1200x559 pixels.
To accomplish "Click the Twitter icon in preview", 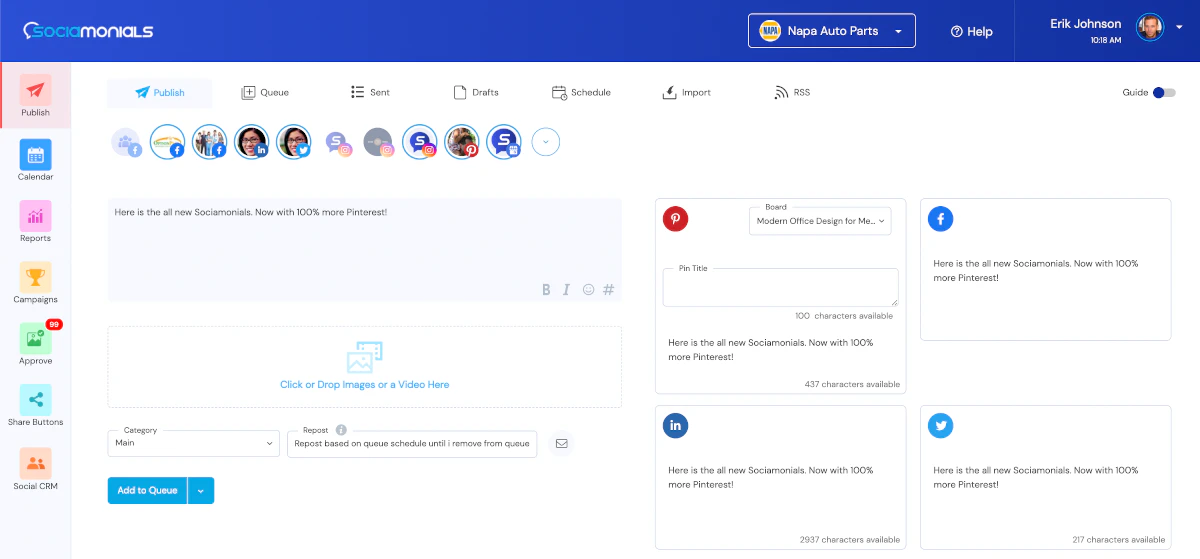I will (x=940, y=426).
